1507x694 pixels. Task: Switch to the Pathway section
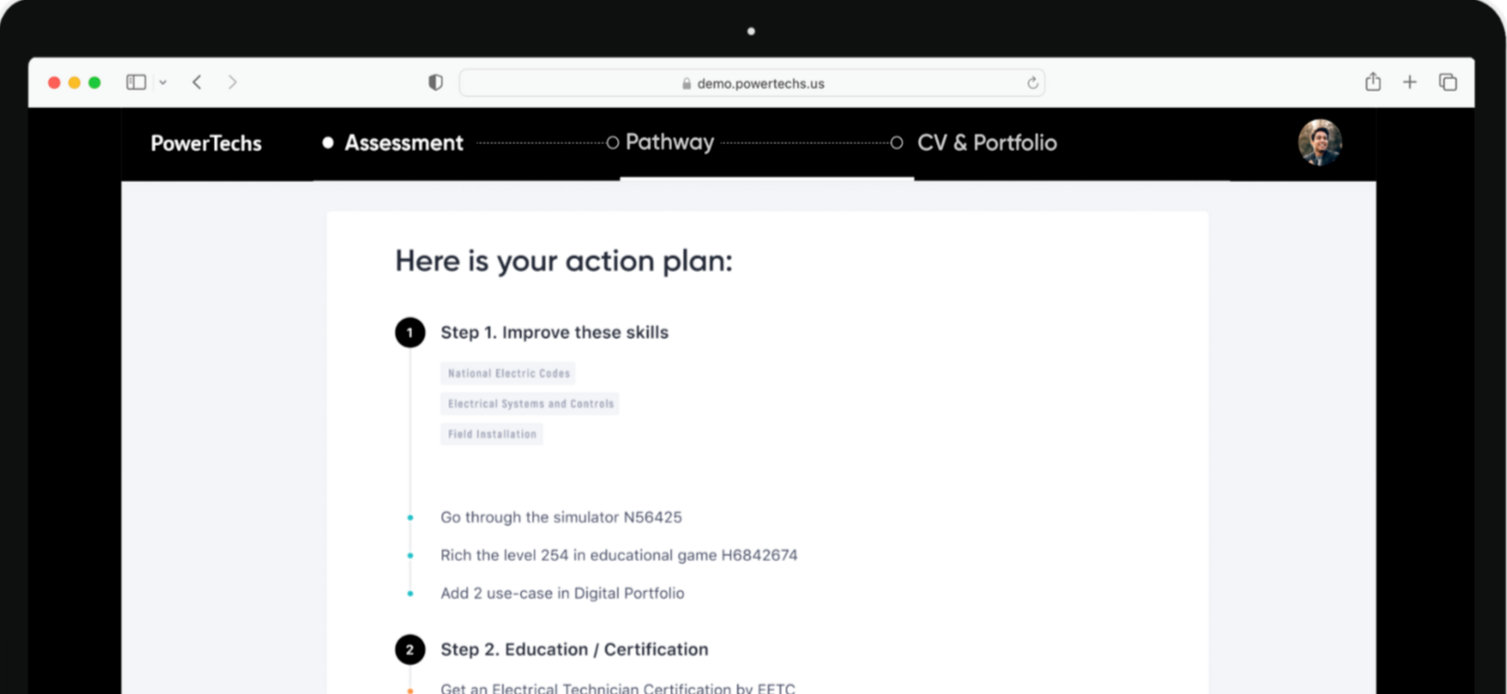(669, 142)
